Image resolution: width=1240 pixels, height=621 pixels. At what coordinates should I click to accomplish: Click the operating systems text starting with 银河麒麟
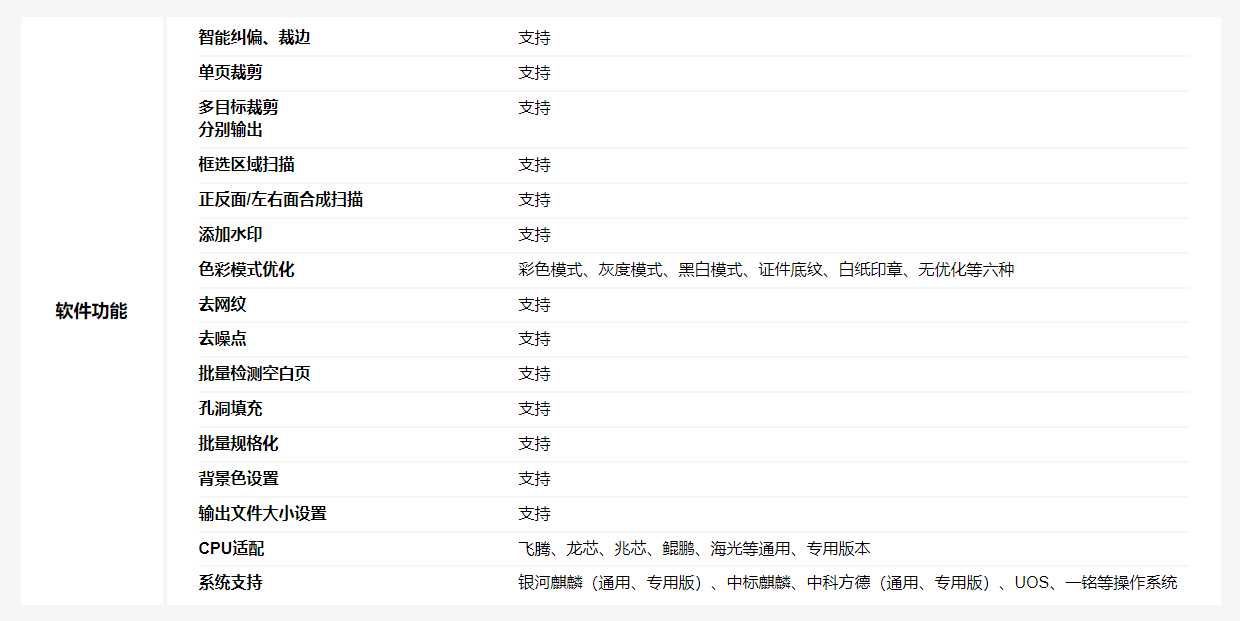point(847,583)
